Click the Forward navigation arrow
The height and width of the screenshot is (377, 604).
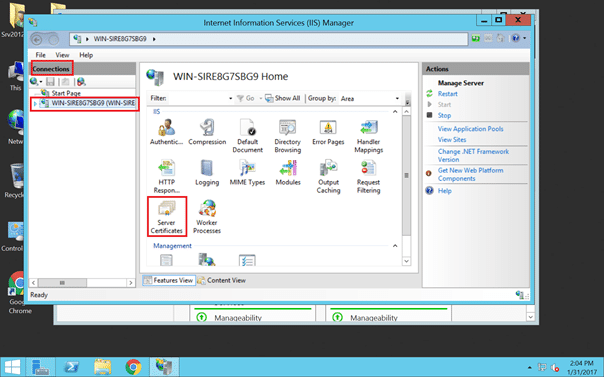pyautogui.click(x=53, y=39)
